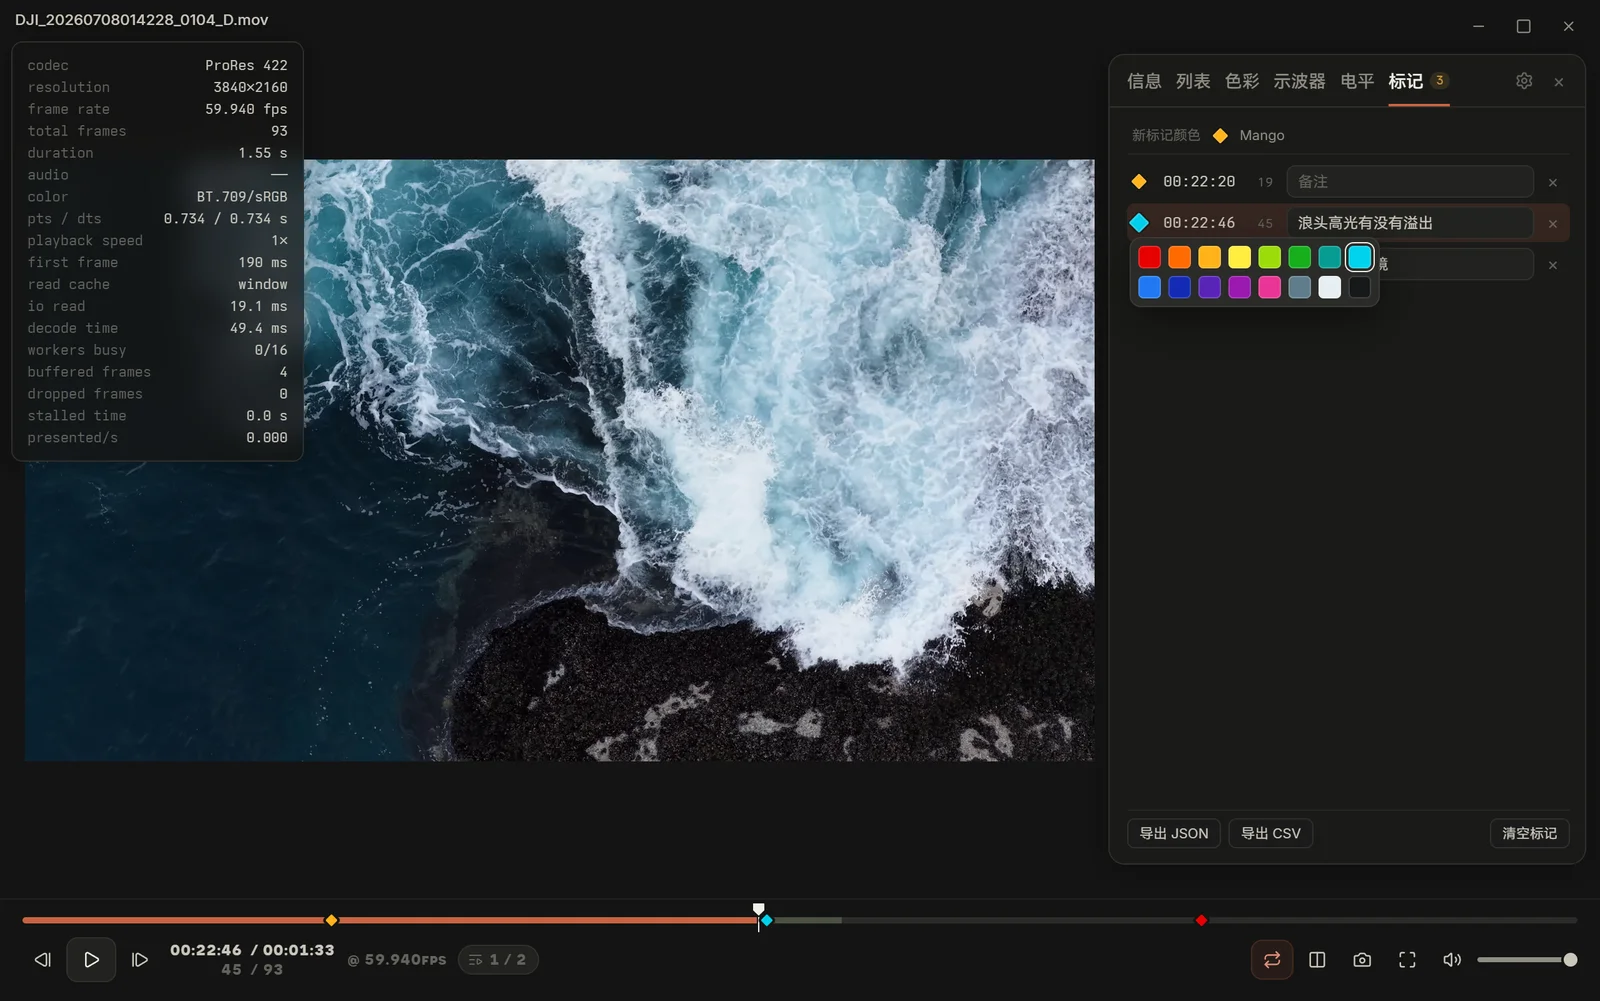
Task: Switch to the 示波器 tab
Action: pyautogui.click(x=1299, y=81)
